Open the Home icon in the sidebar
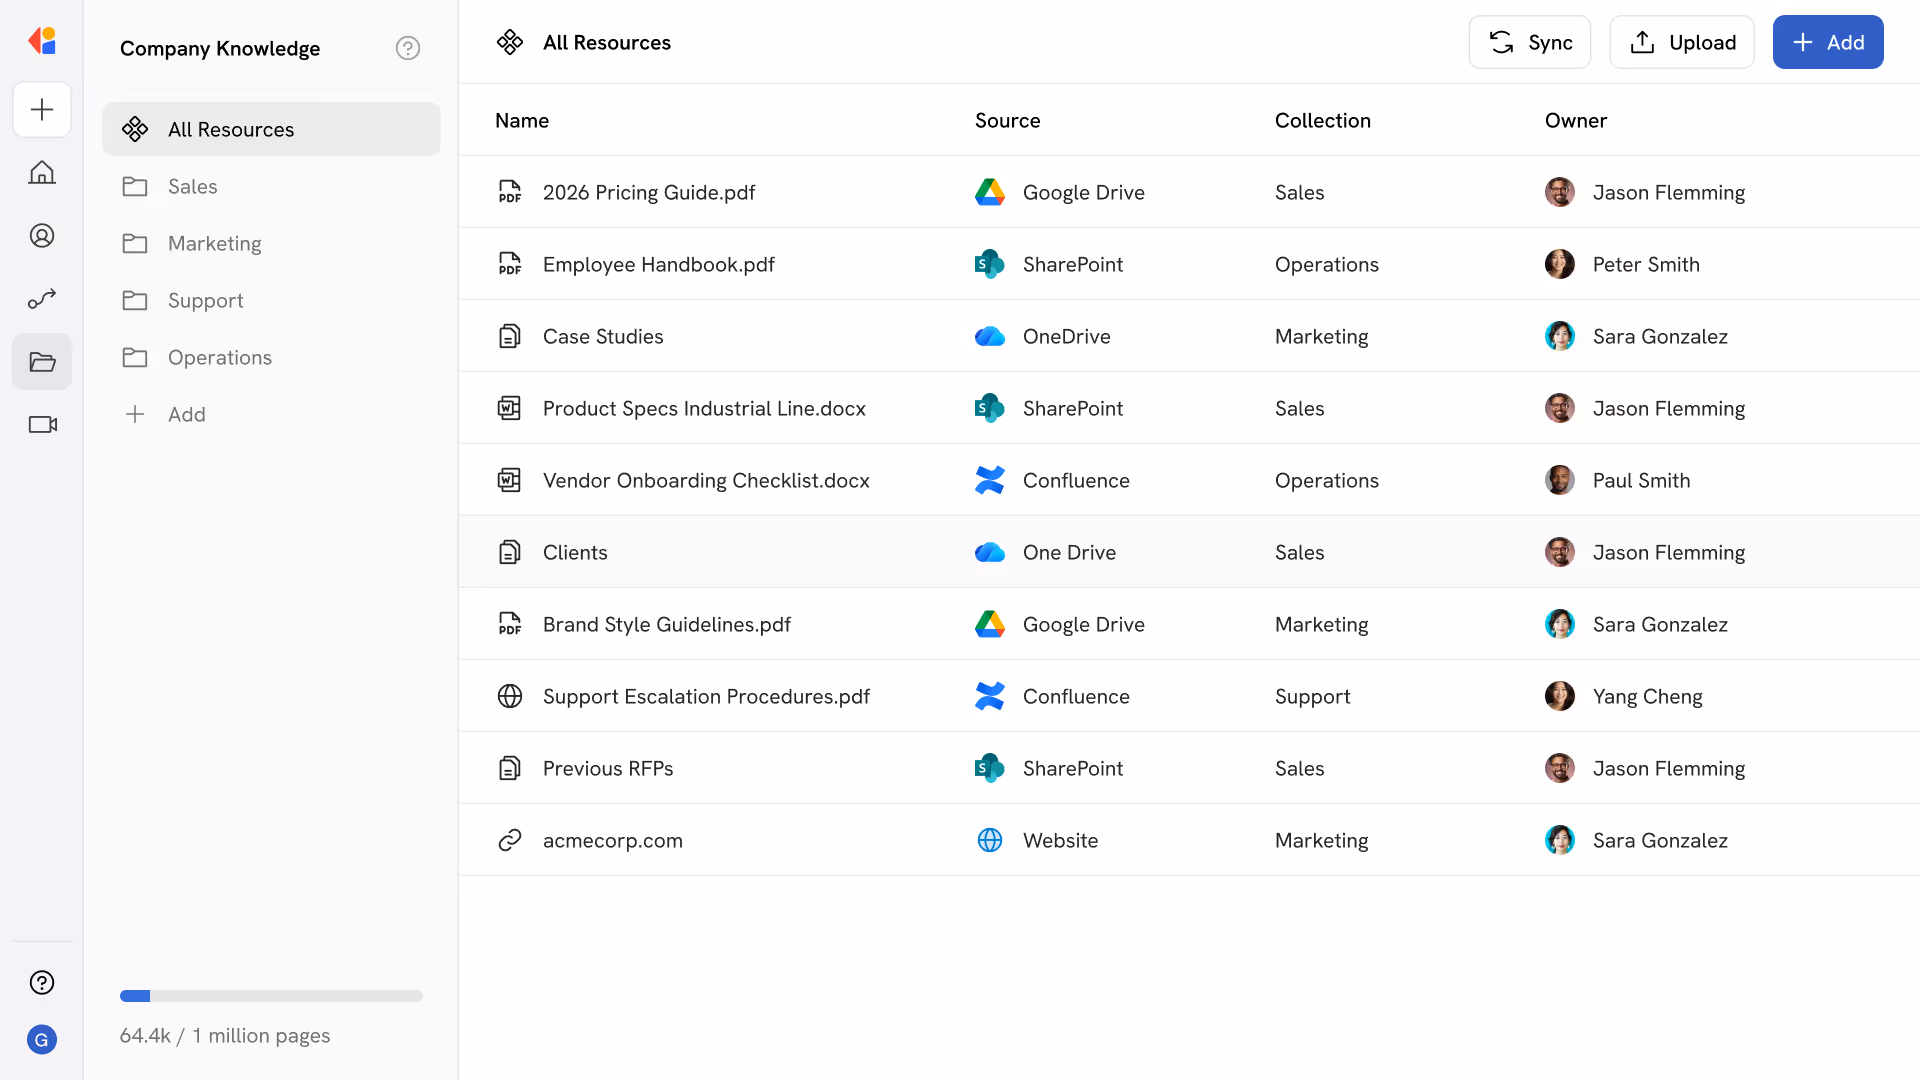1920x1080 pixels. tap(42, 172)
